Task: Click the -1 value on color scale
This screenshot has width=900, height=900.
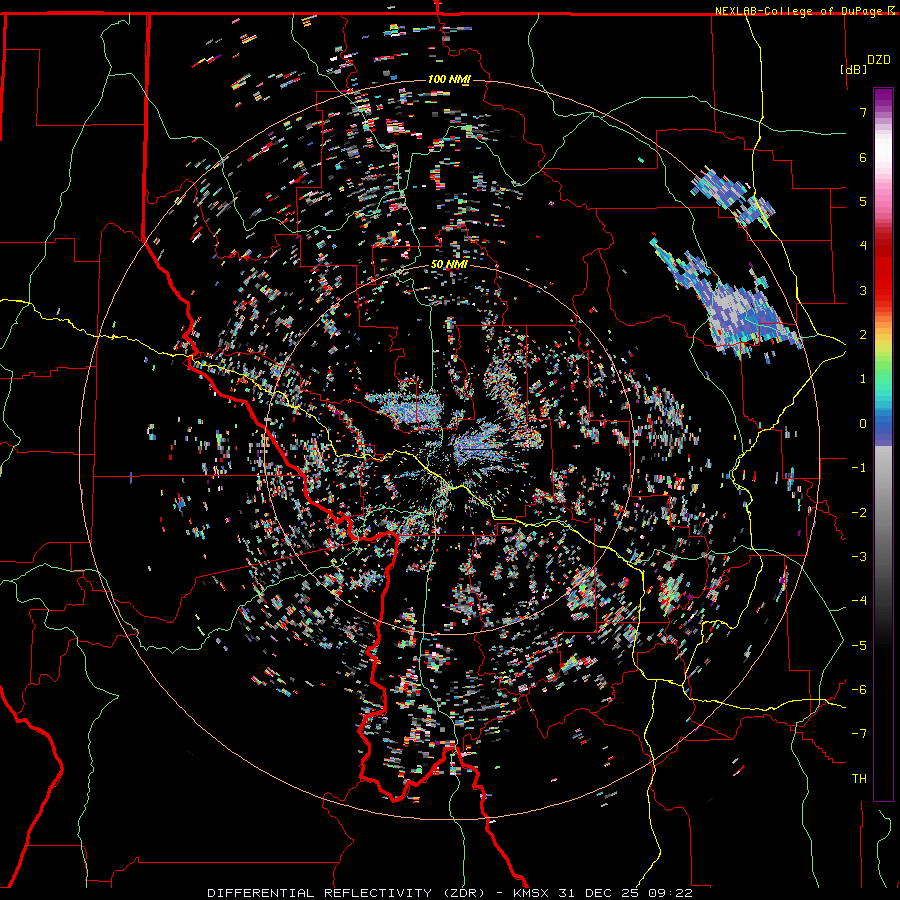Action: pyautogui.click(x=859, y=468)
